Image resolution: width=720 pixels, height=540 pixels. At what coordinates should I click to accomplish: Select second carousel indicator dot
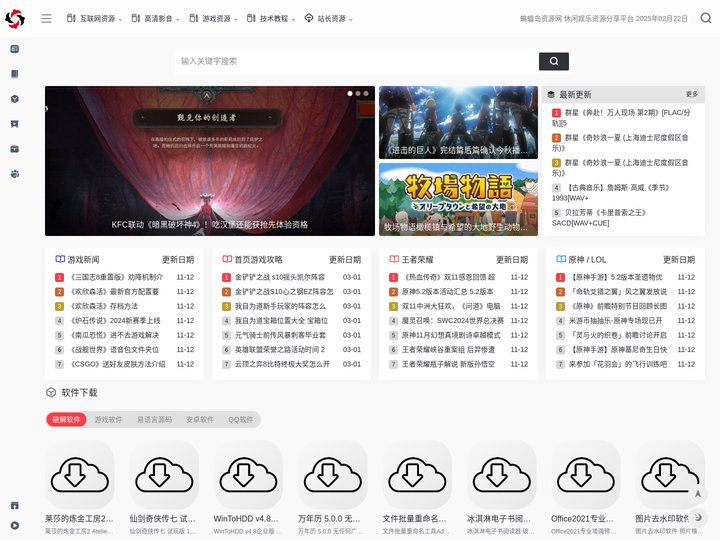(358, 93)
